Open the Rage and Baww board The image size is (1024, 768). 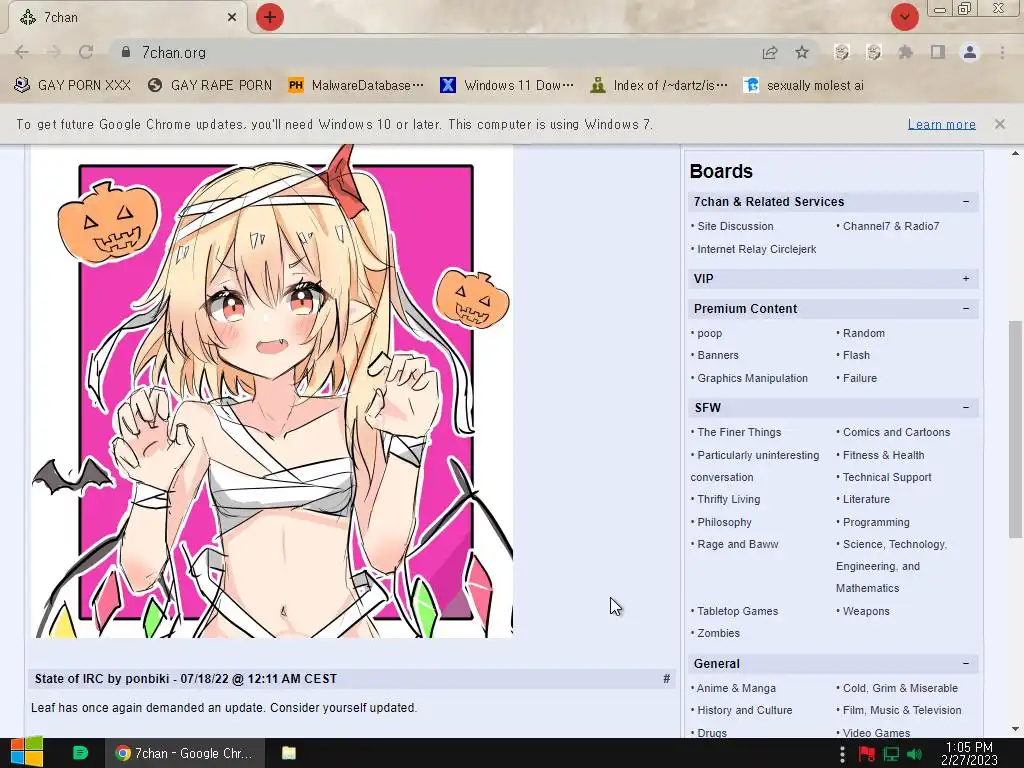pos(738,545)
